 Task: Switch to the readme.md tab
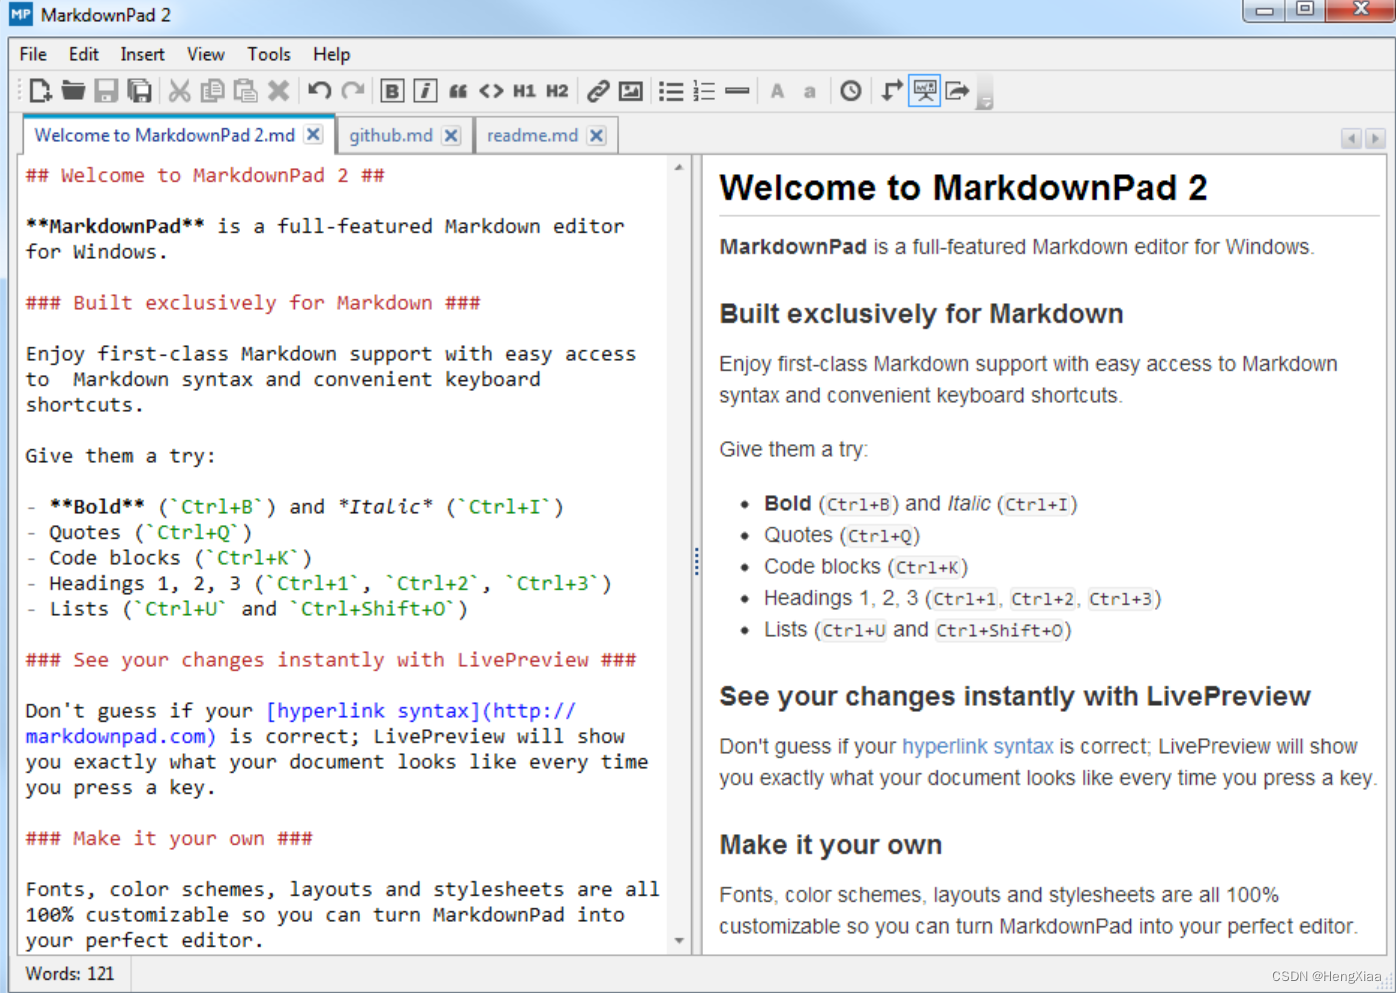pyautogui.click(x=532, y=135)
